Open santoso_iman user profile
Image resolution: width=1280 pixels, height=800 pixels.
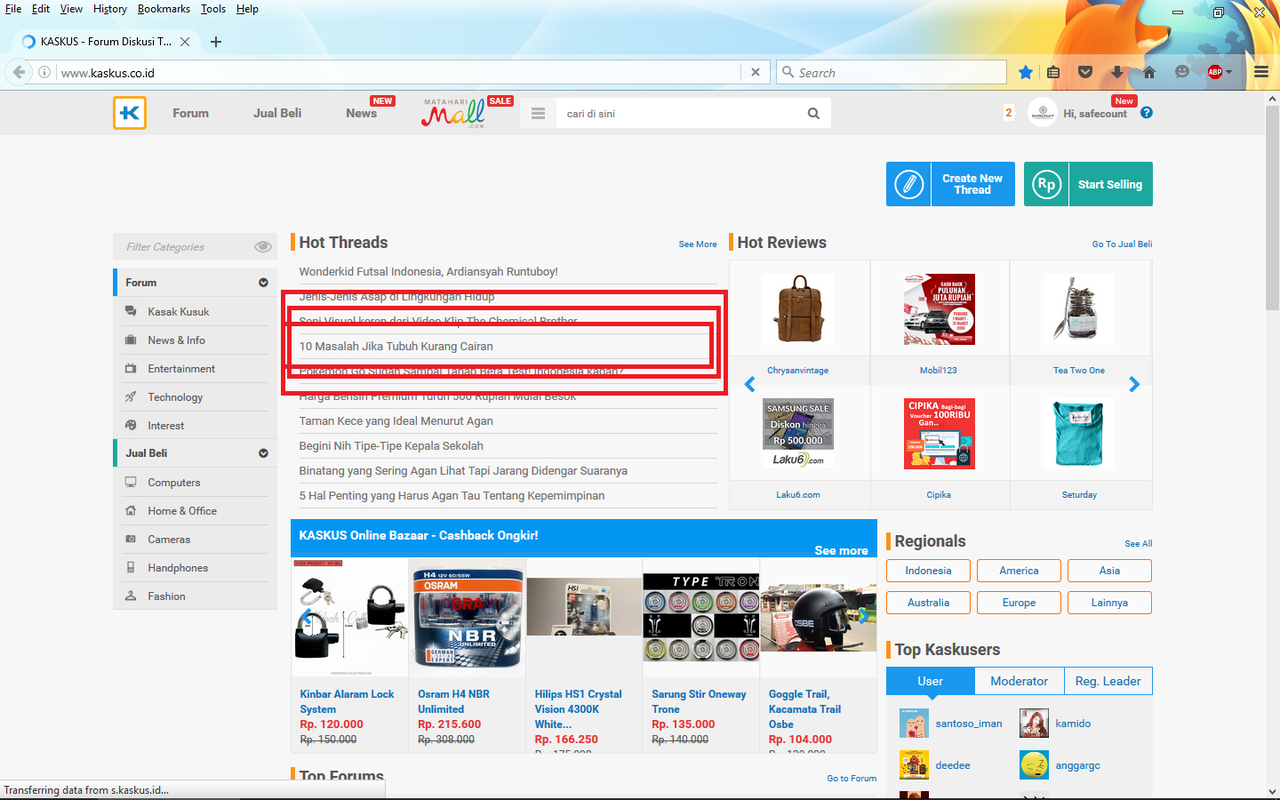(968, 723)
